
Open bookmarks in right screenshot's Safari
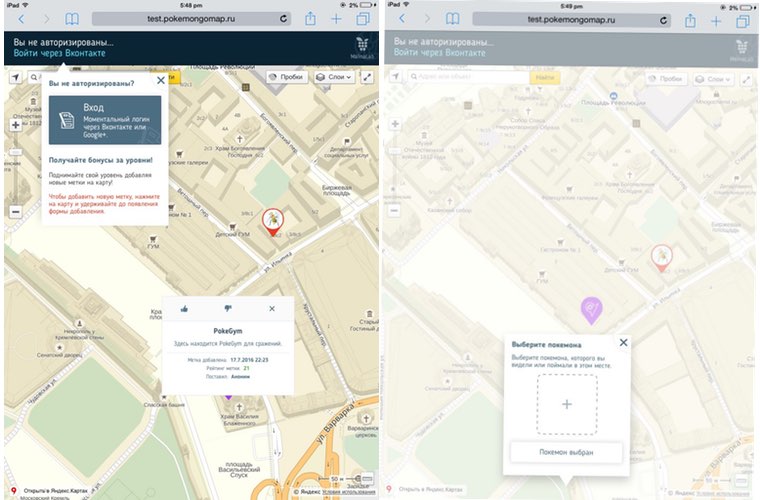[452, 19]
